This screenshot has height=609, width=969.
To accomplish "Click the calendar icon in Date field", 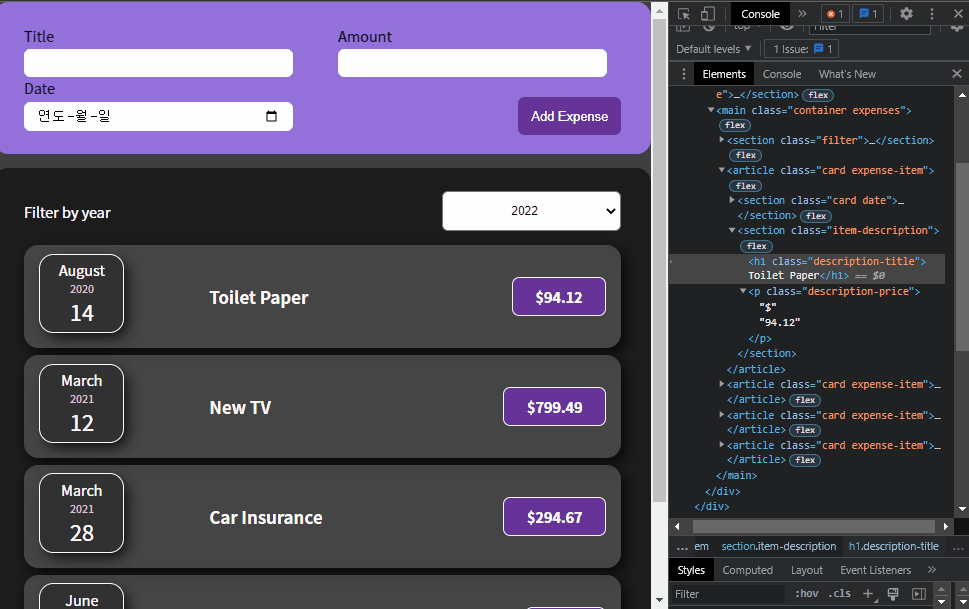I will click(x=271, y=116).
